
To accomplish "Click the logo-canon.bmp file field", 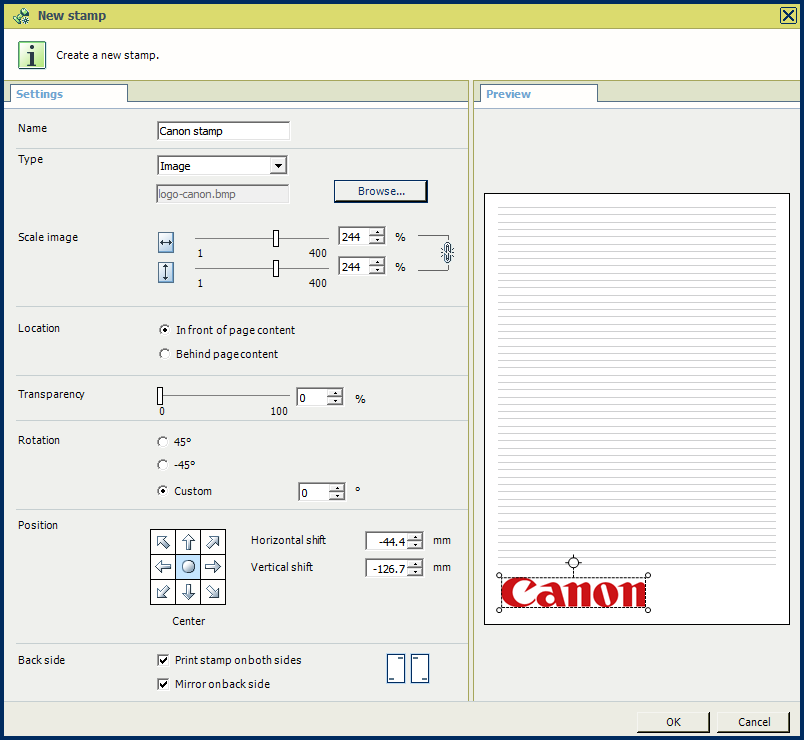I will pyautogui.click(x=223, y=194).
